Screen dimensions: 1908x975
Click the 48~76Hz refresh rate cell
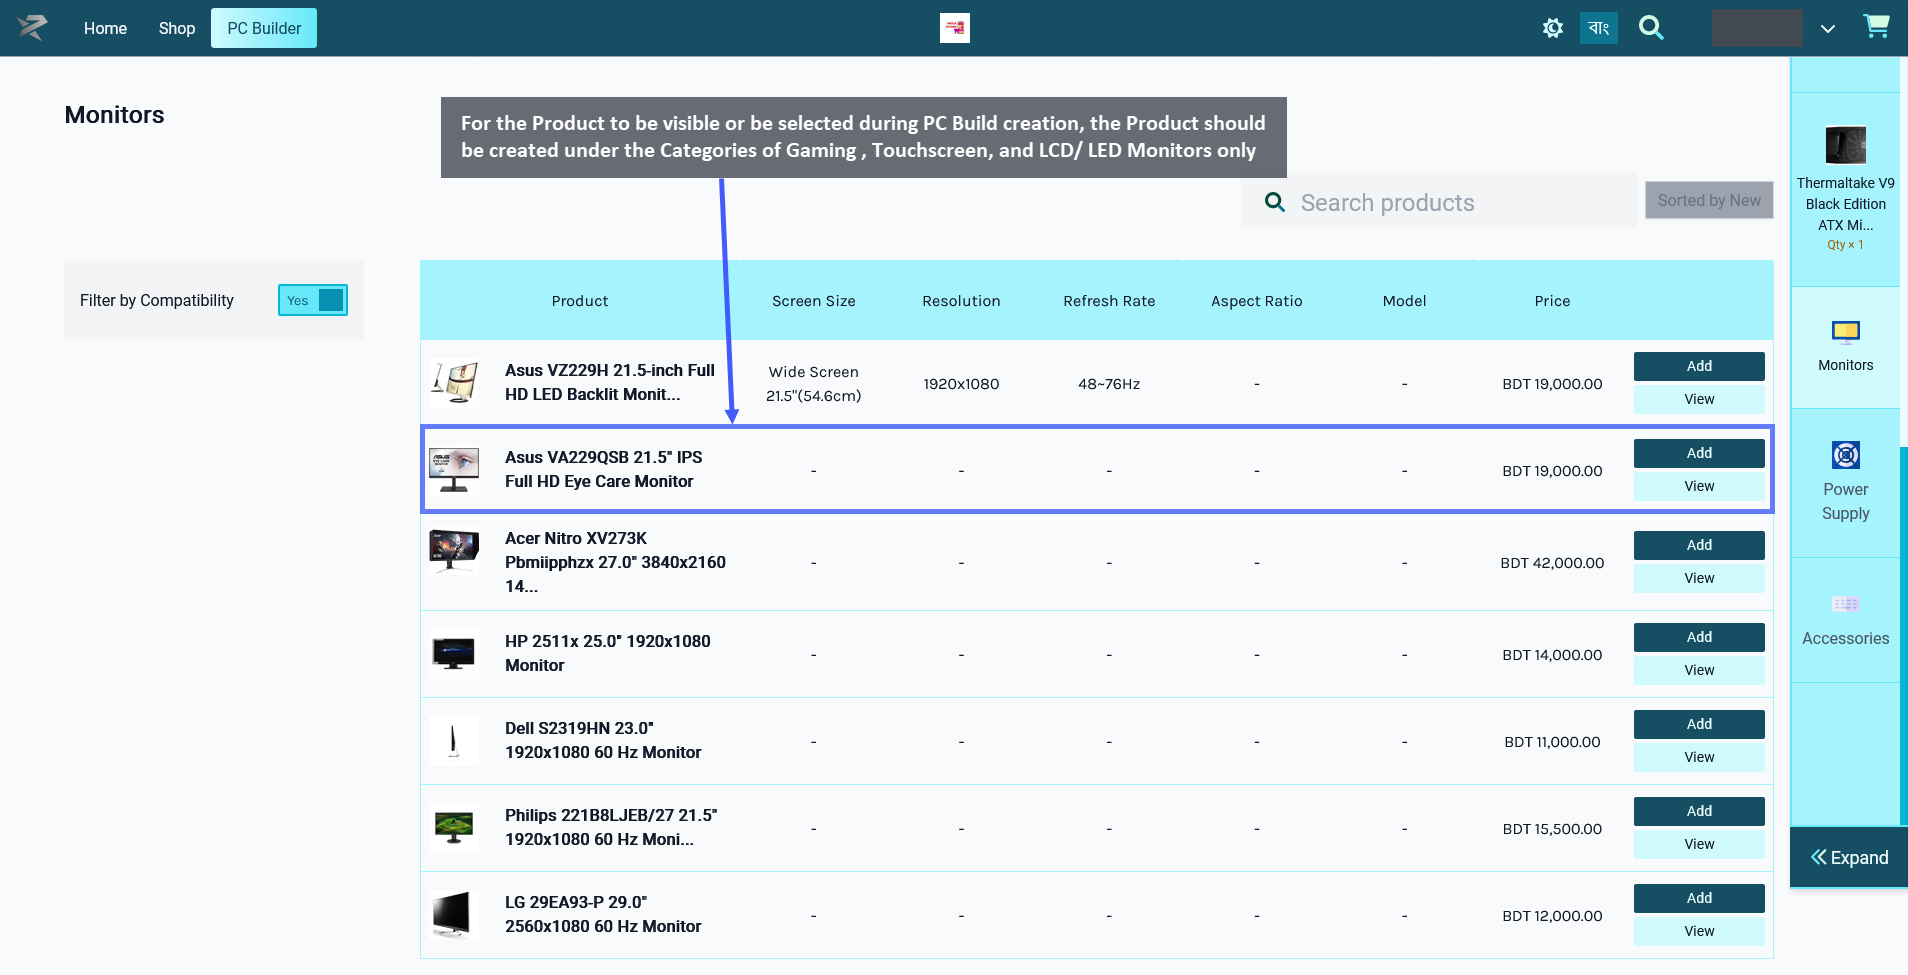click(1109, 384)
